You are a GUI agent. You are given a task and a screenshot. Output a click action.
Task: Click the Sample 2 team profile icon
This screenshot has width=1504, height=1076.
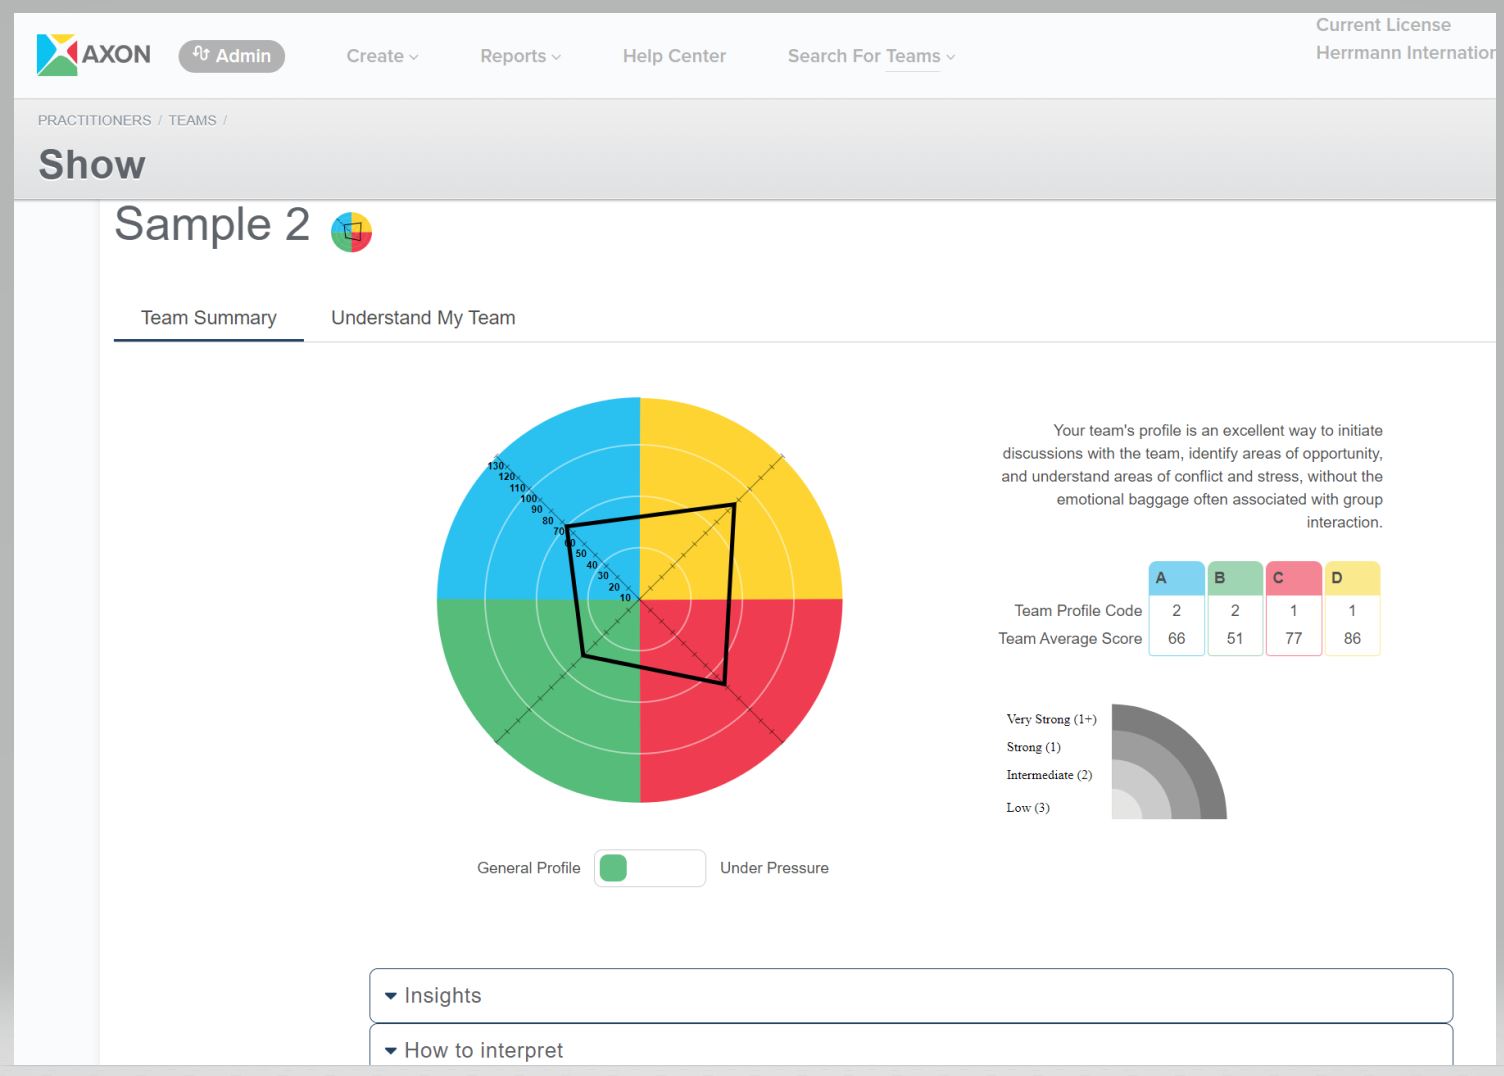point(351,232)
